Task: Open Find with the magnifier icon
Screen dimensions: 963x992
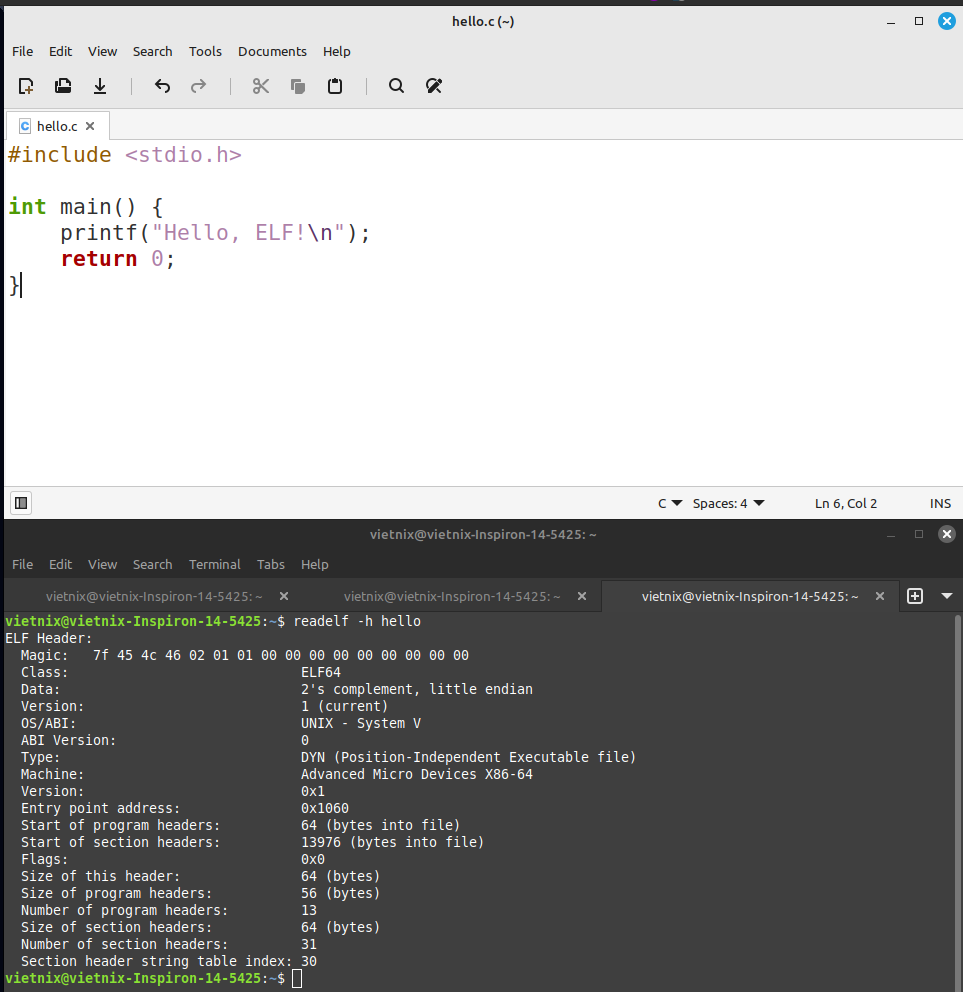Action: coord(396,86)
